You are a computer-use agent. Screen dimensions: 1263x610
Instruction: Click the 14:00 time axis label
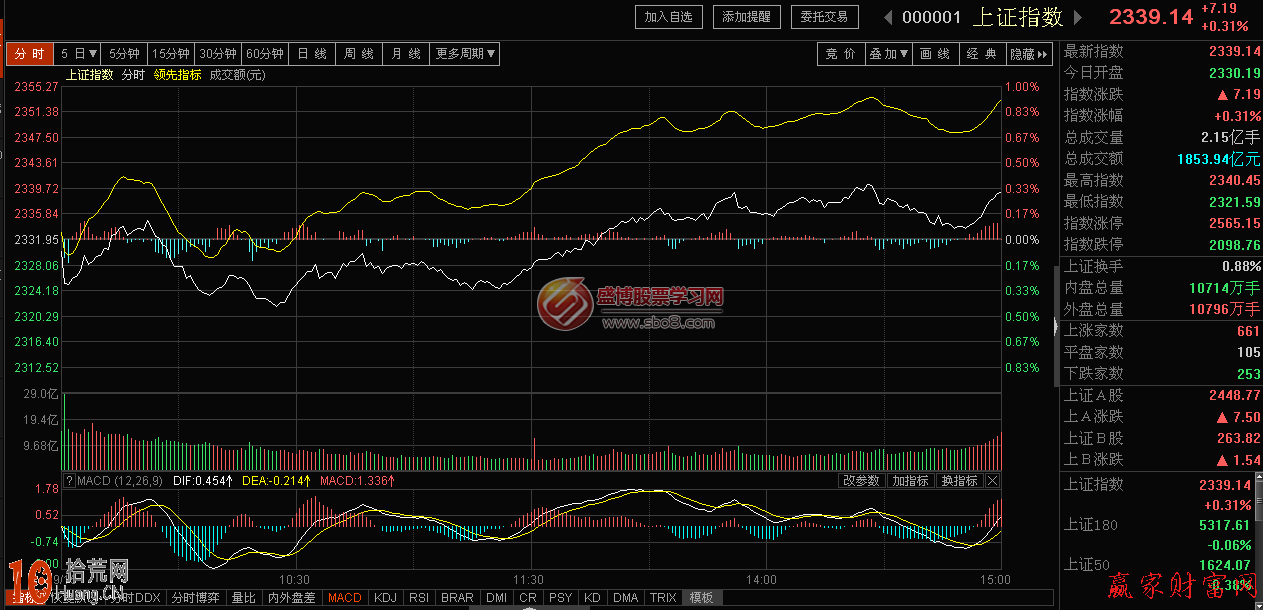[x=761, y=579]
